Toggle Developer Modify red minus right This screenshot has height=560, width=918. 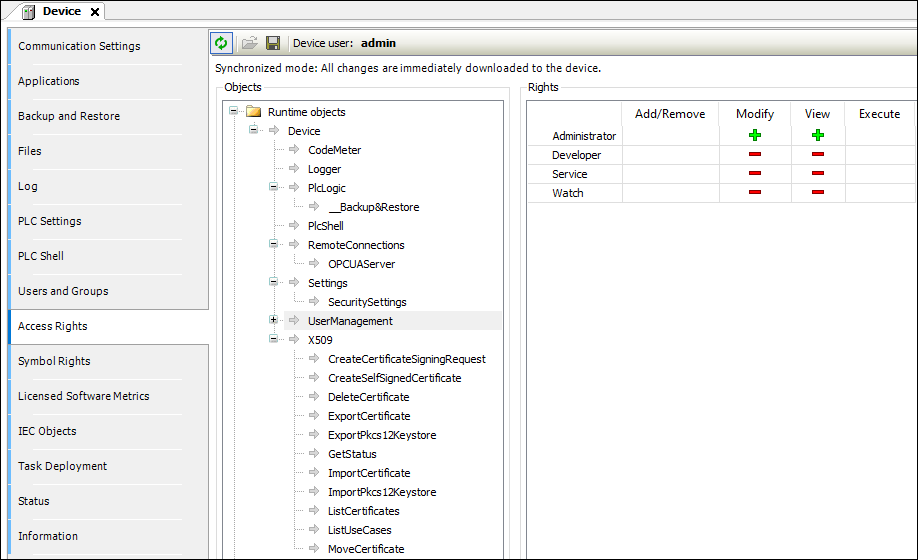pyautogui.click(x=755, y=155)
